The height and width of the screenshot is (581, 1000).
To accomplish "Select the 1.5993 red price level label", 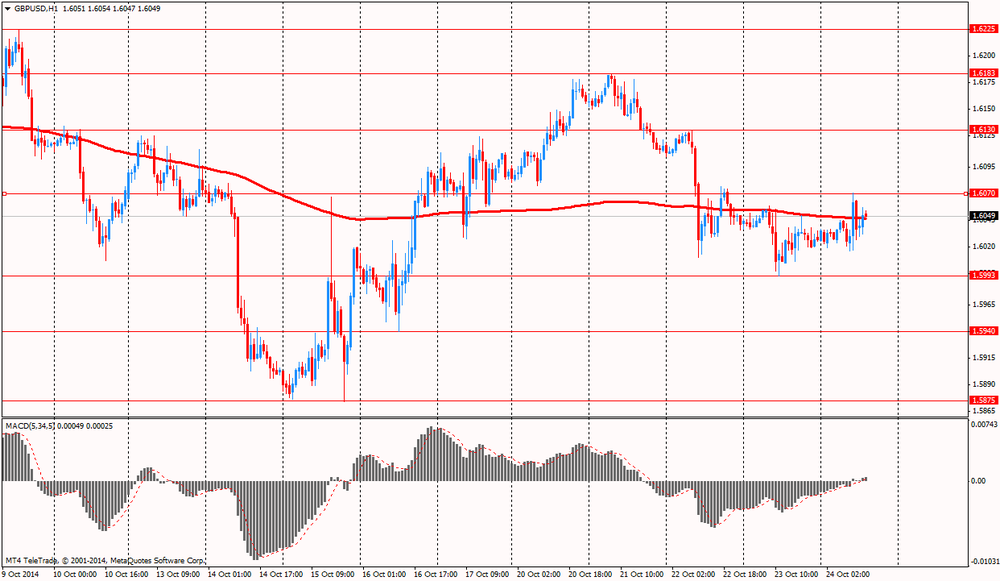I will 983,276.
